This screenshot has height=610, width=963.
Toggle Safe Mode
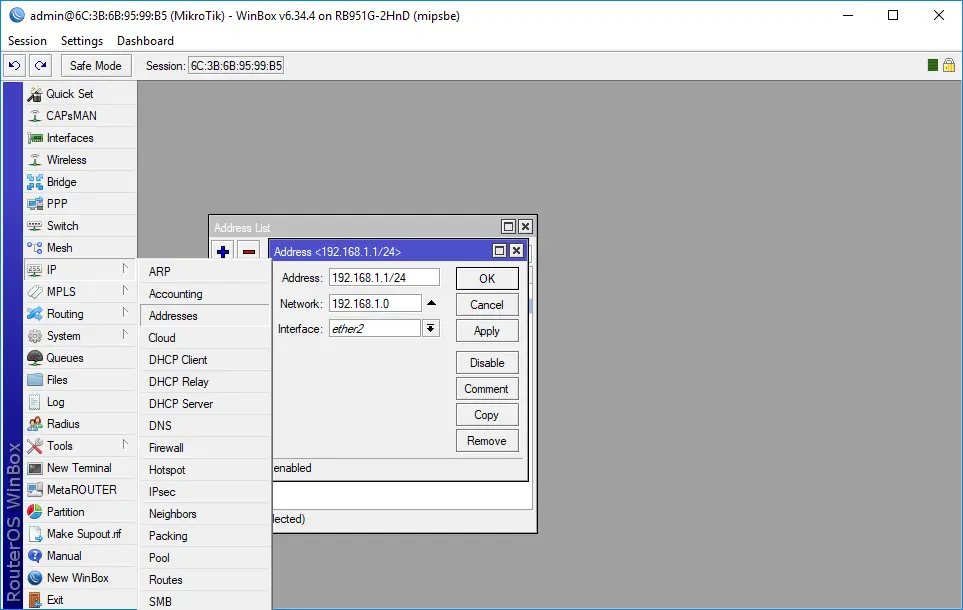(96, 66)
